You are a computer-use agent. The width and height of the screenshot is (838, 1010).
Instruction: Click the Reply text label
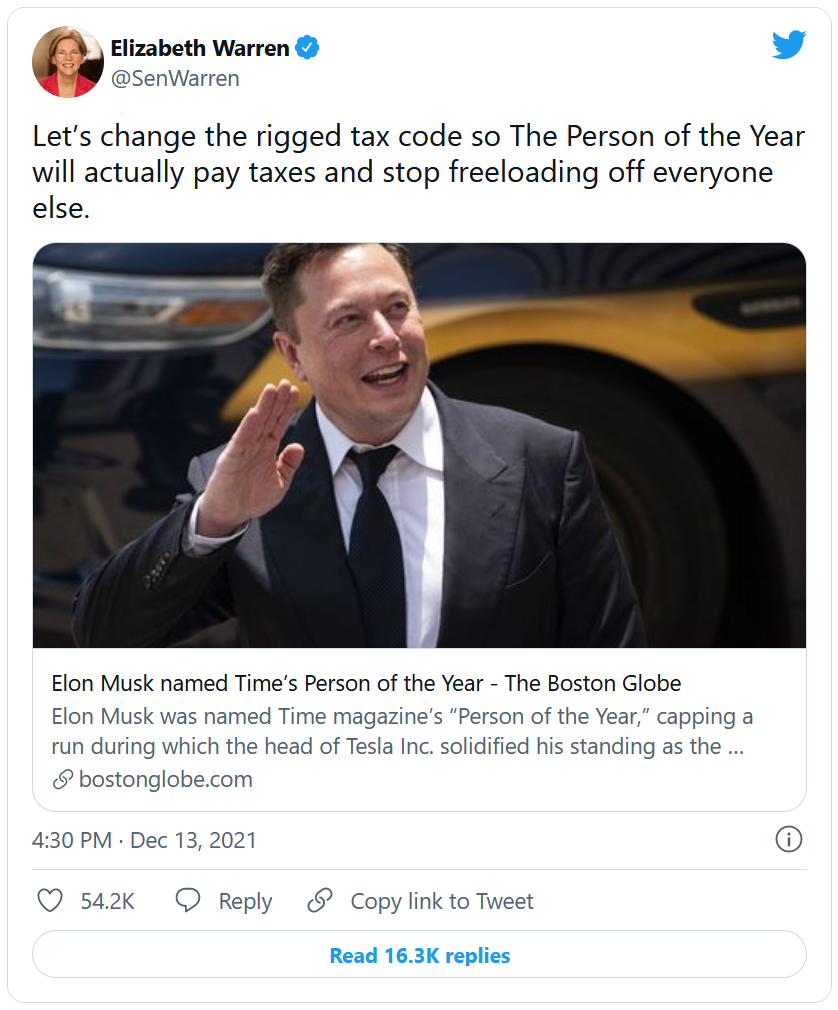[x=245, y=901]
